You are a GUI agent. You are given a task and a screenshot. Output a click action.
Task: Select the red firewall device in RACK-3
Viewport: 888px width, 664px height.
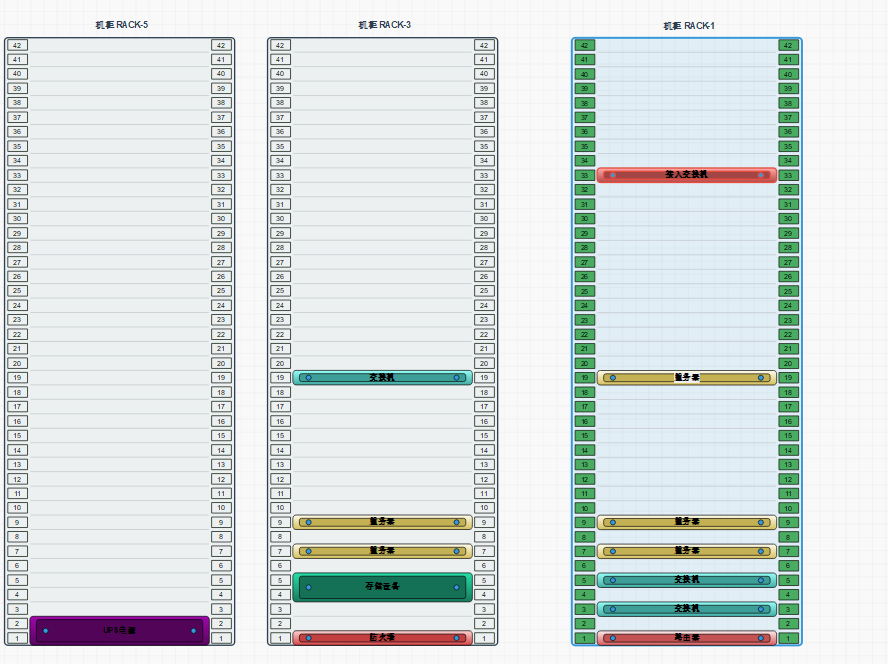pos(382,638)
